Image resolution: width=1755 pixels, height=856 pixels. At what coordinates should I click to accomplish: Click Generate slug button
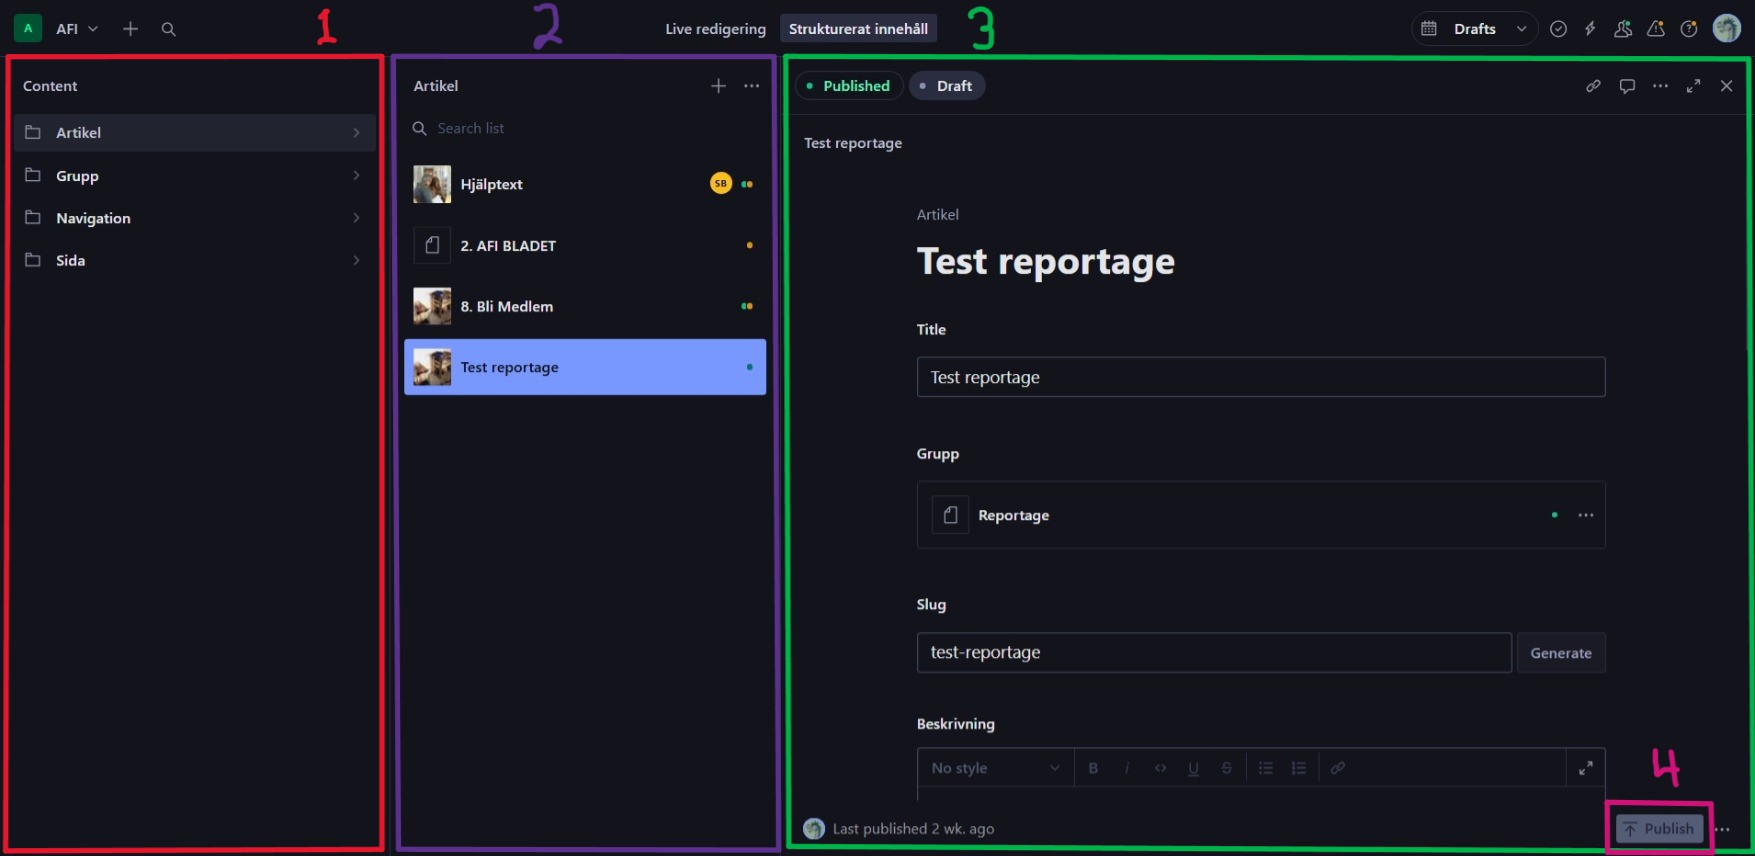pyautogui.click(x=1561, y=653)
